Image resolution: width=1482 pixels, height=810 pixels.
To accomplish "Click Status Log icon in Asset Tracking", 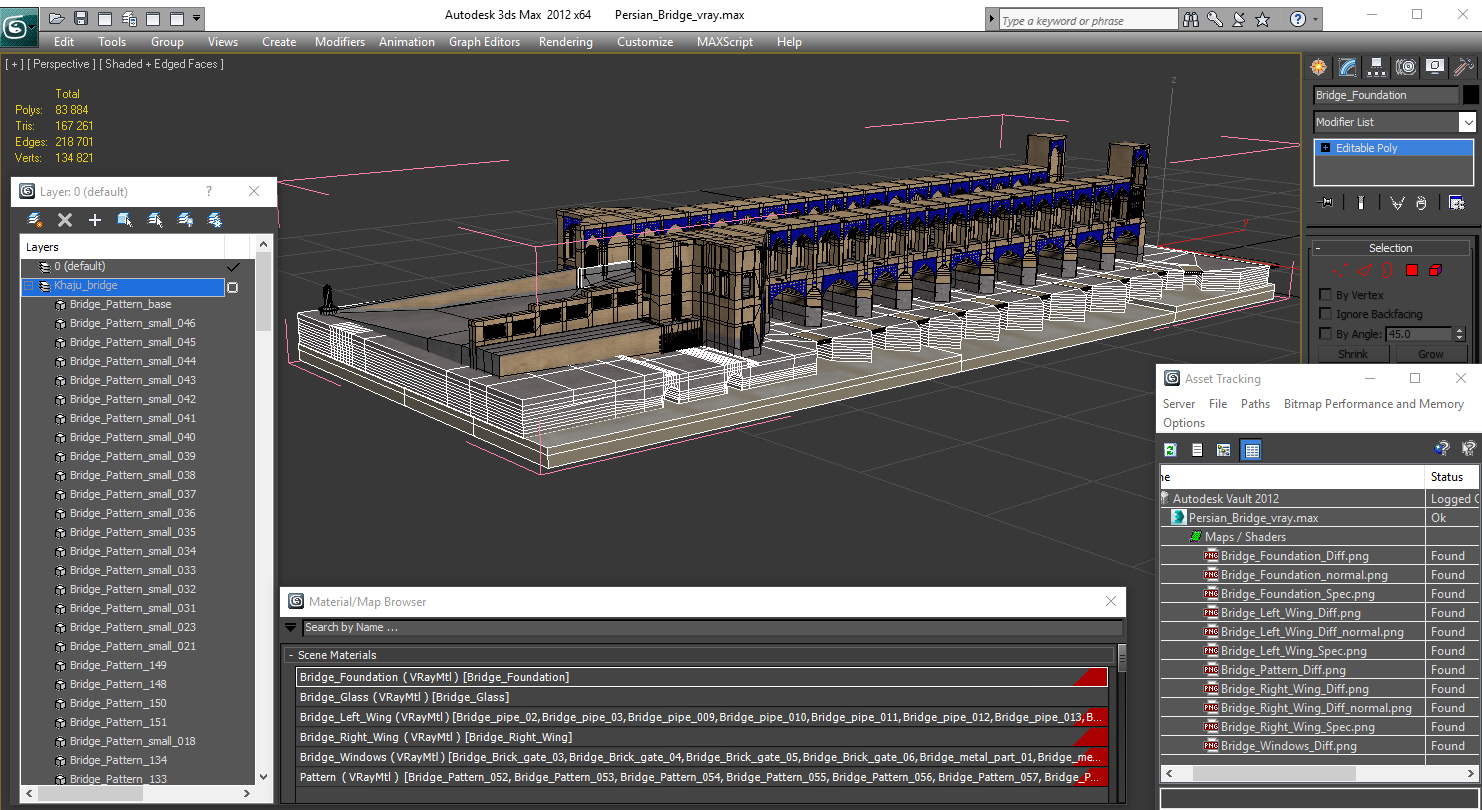I will coord(1197,450).
